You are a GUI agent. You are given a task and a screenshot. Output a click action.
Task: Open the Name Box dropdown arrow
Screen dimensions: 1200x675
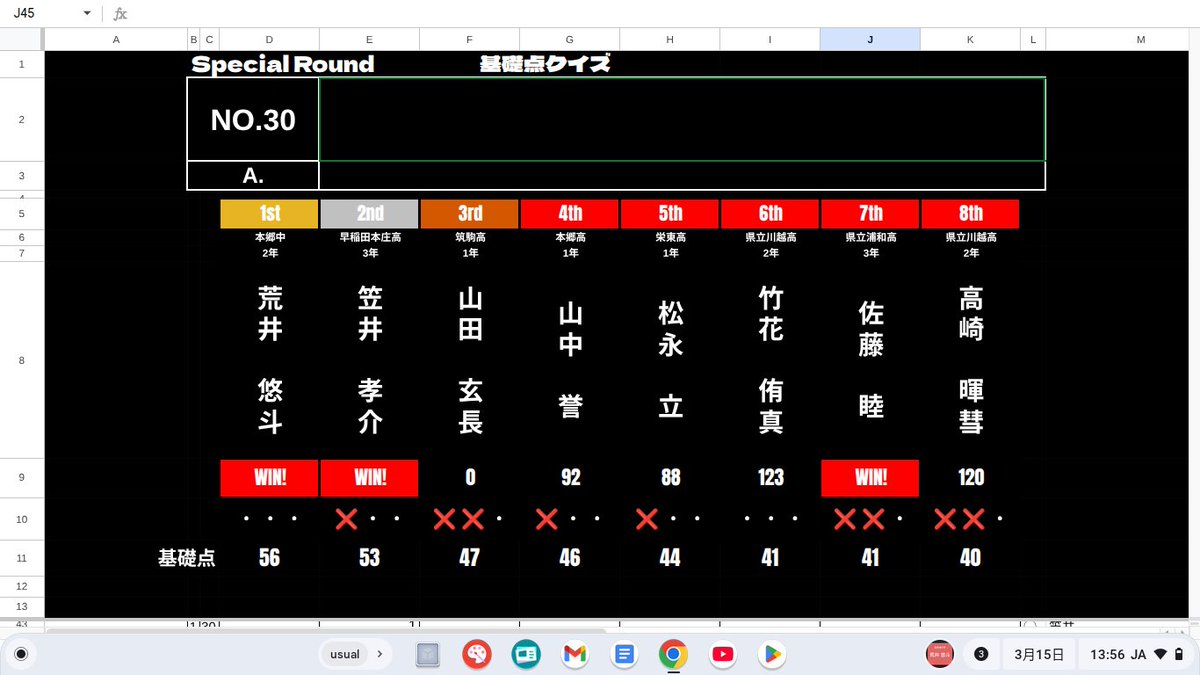87,14
